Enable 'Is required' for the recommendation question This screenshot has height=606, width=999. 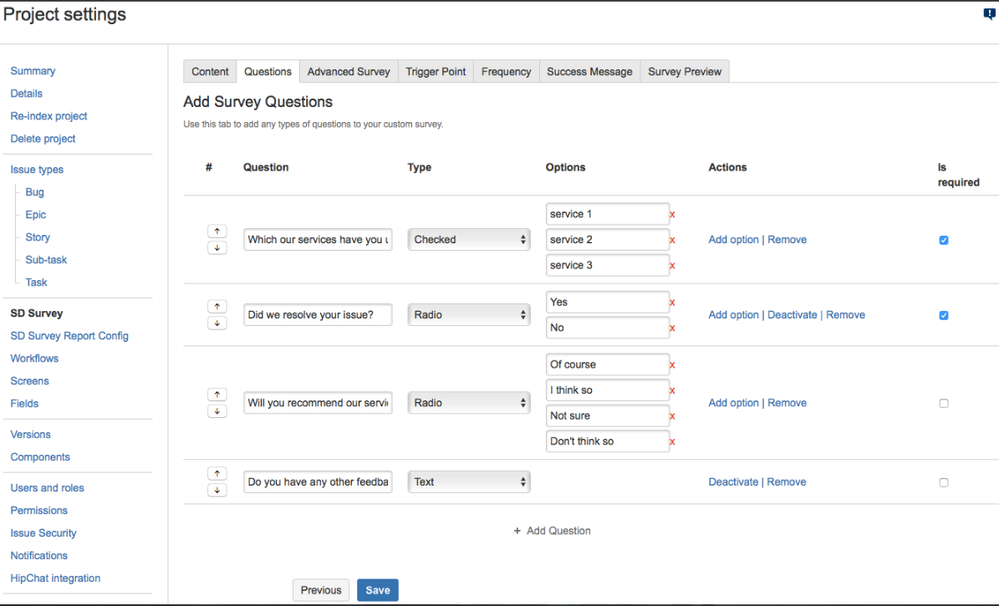pyautogui.click(x=943, y=403)
